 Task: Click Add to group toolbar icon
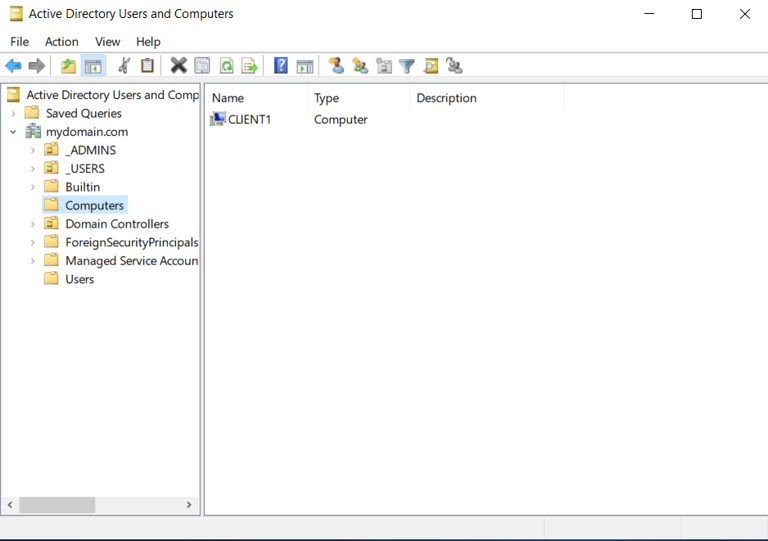[455, 66]
